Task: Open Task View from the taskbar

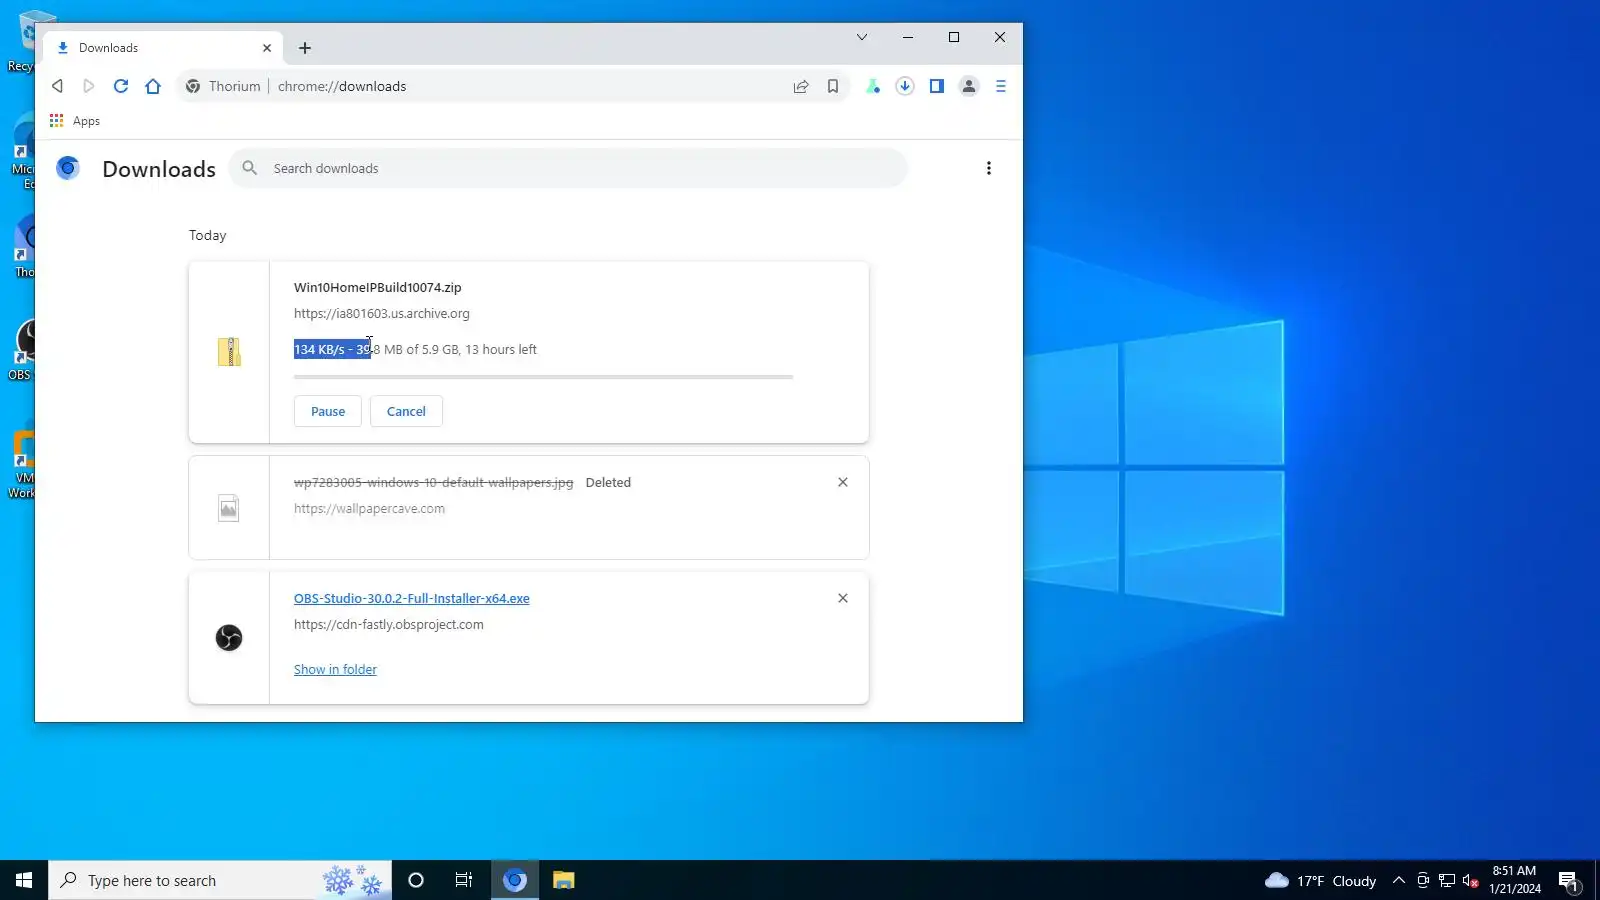Action: [x=464, y=880]
